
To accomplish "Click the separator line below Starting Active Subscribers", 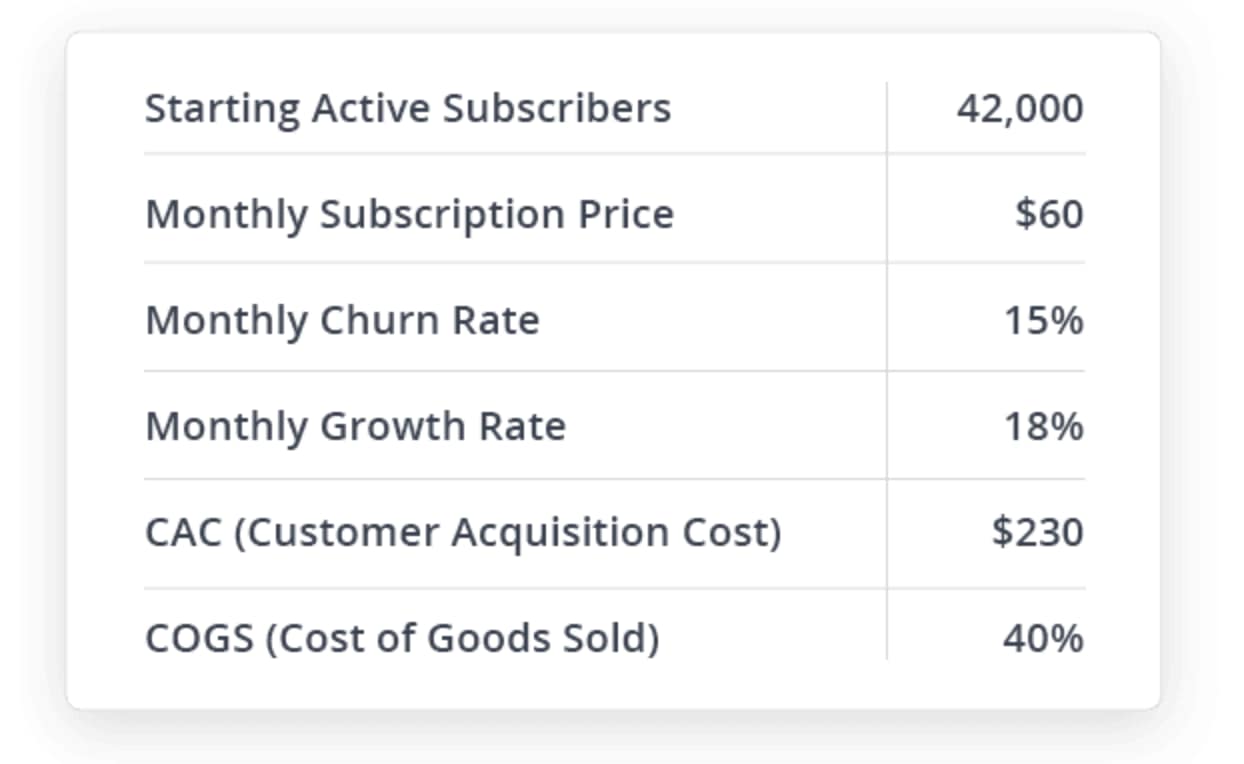I will 500,154.
